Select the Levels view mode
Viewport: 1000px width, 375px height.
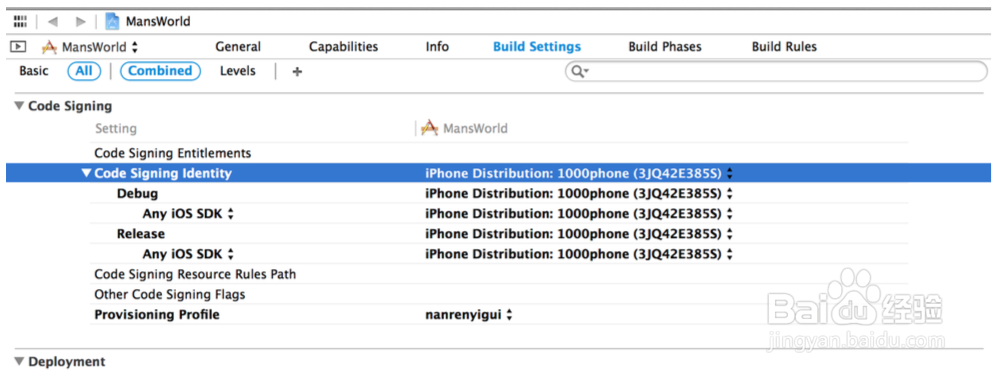coord(238,71)
